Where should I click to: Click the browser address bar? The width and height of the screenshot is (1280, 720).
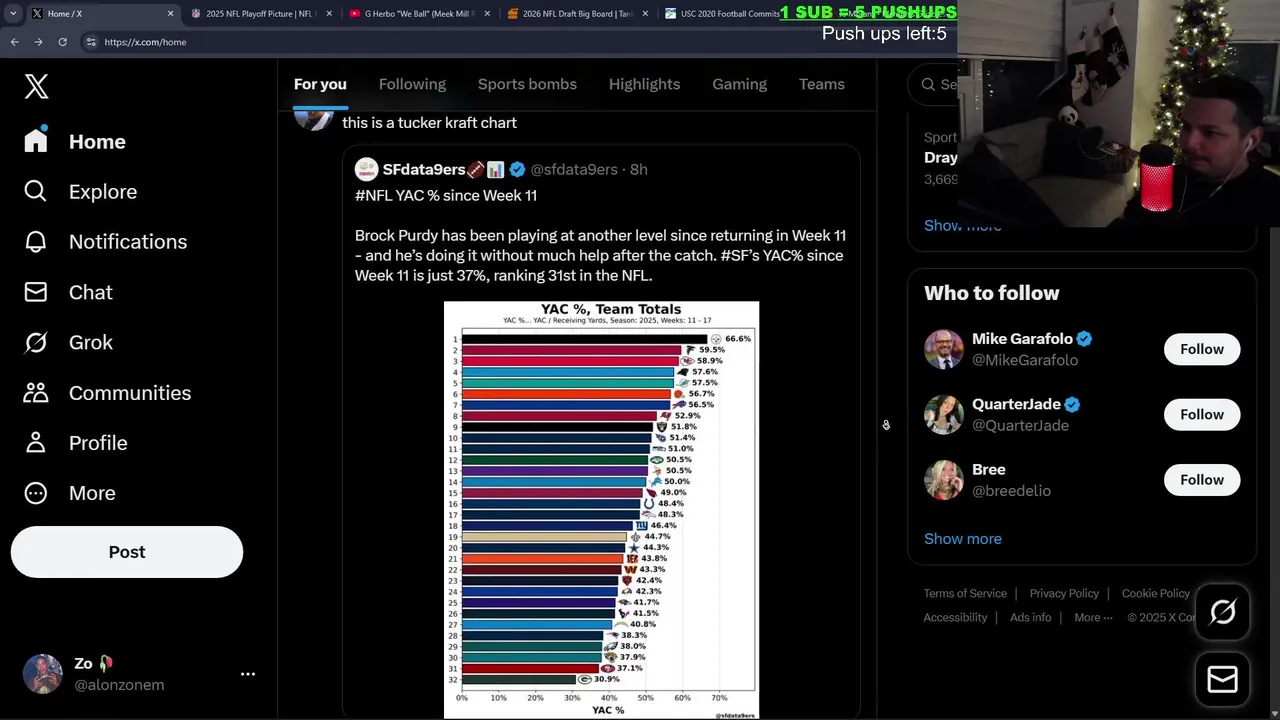click(x=400, y=42)
